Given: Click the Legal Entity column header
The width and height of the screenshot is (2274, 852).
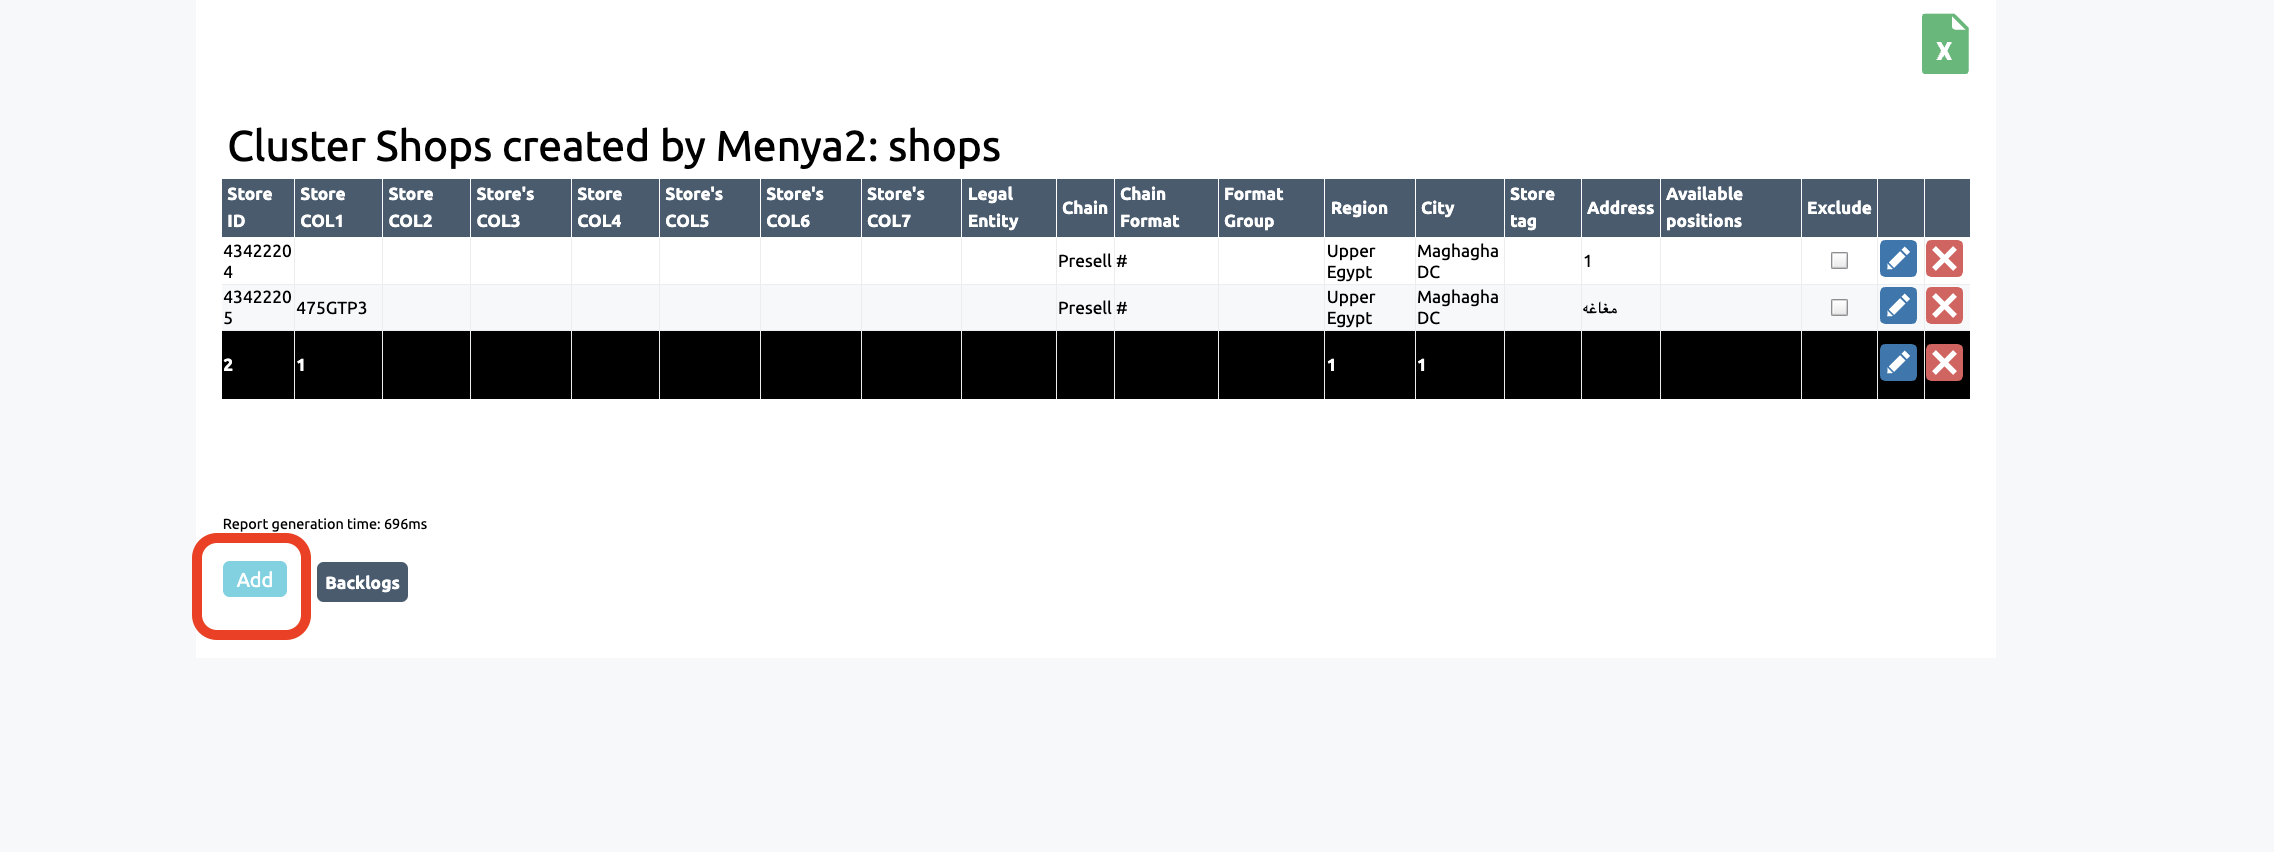Looking at the screenshot, I should 992,207.
